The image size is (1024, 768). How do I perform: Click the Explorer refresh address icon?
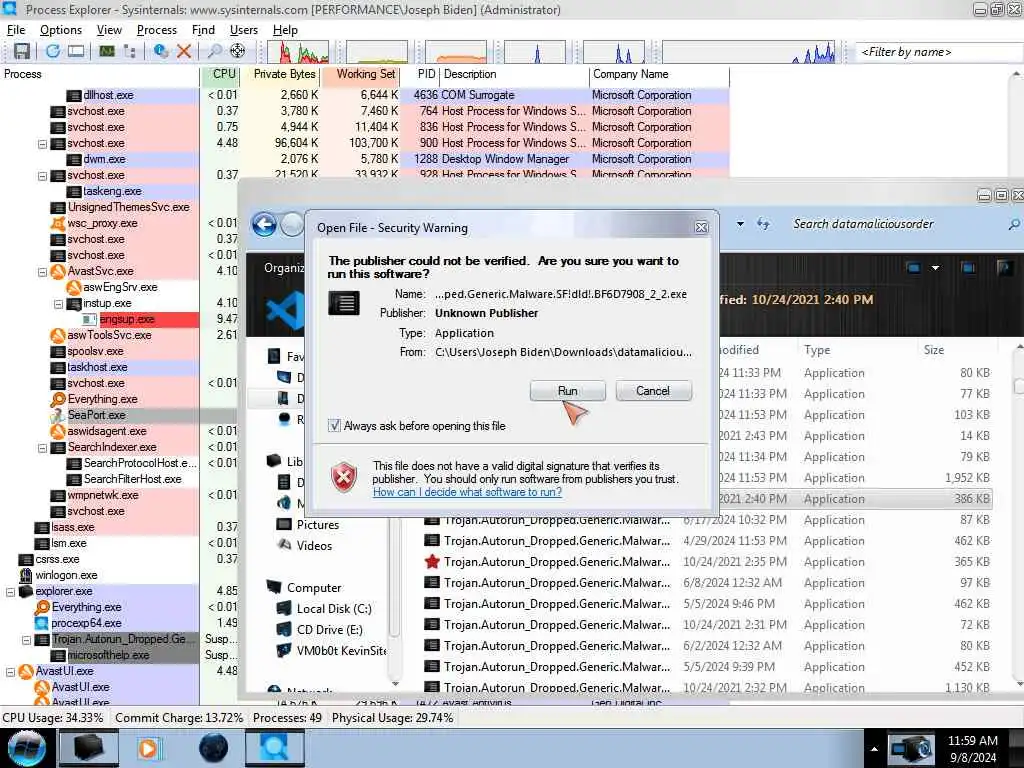763,224
